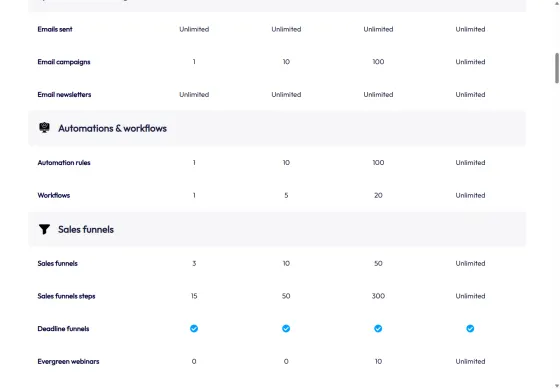Click Automation rules value 100
560x389 pixels.
click(x=378, y=163)
